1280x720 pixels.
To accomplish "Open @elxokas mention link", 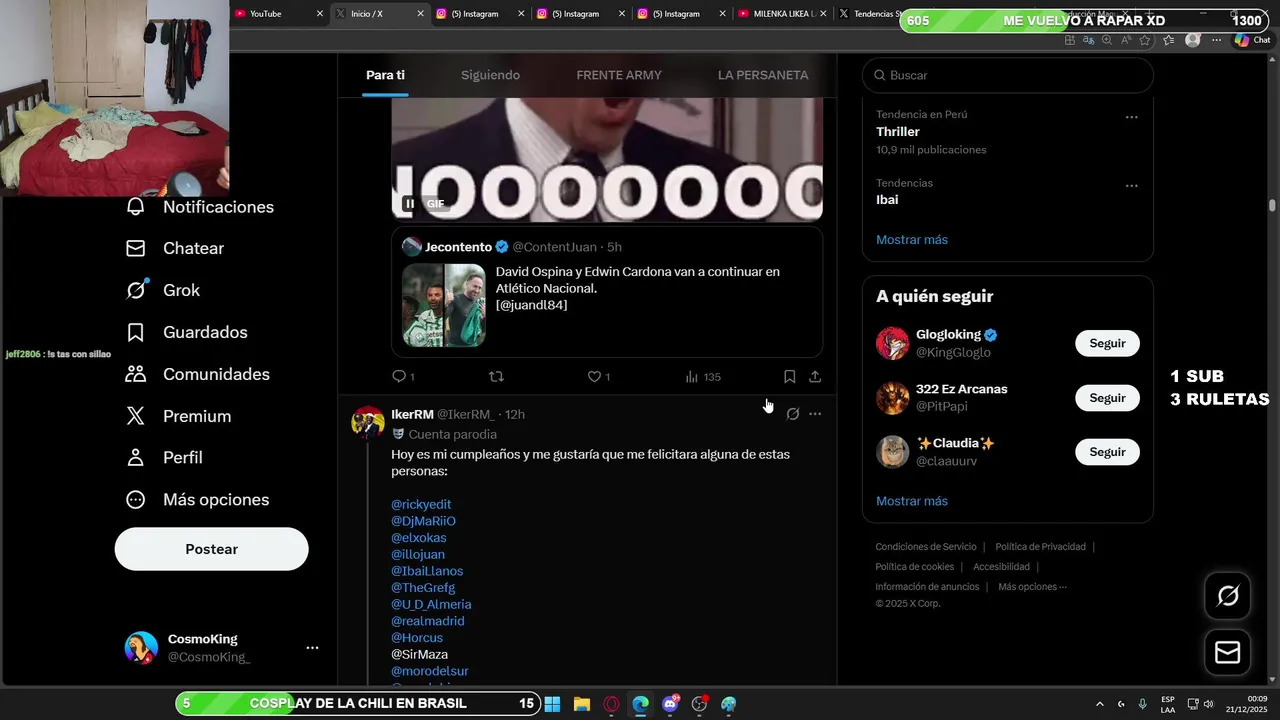I will point(419,538).
